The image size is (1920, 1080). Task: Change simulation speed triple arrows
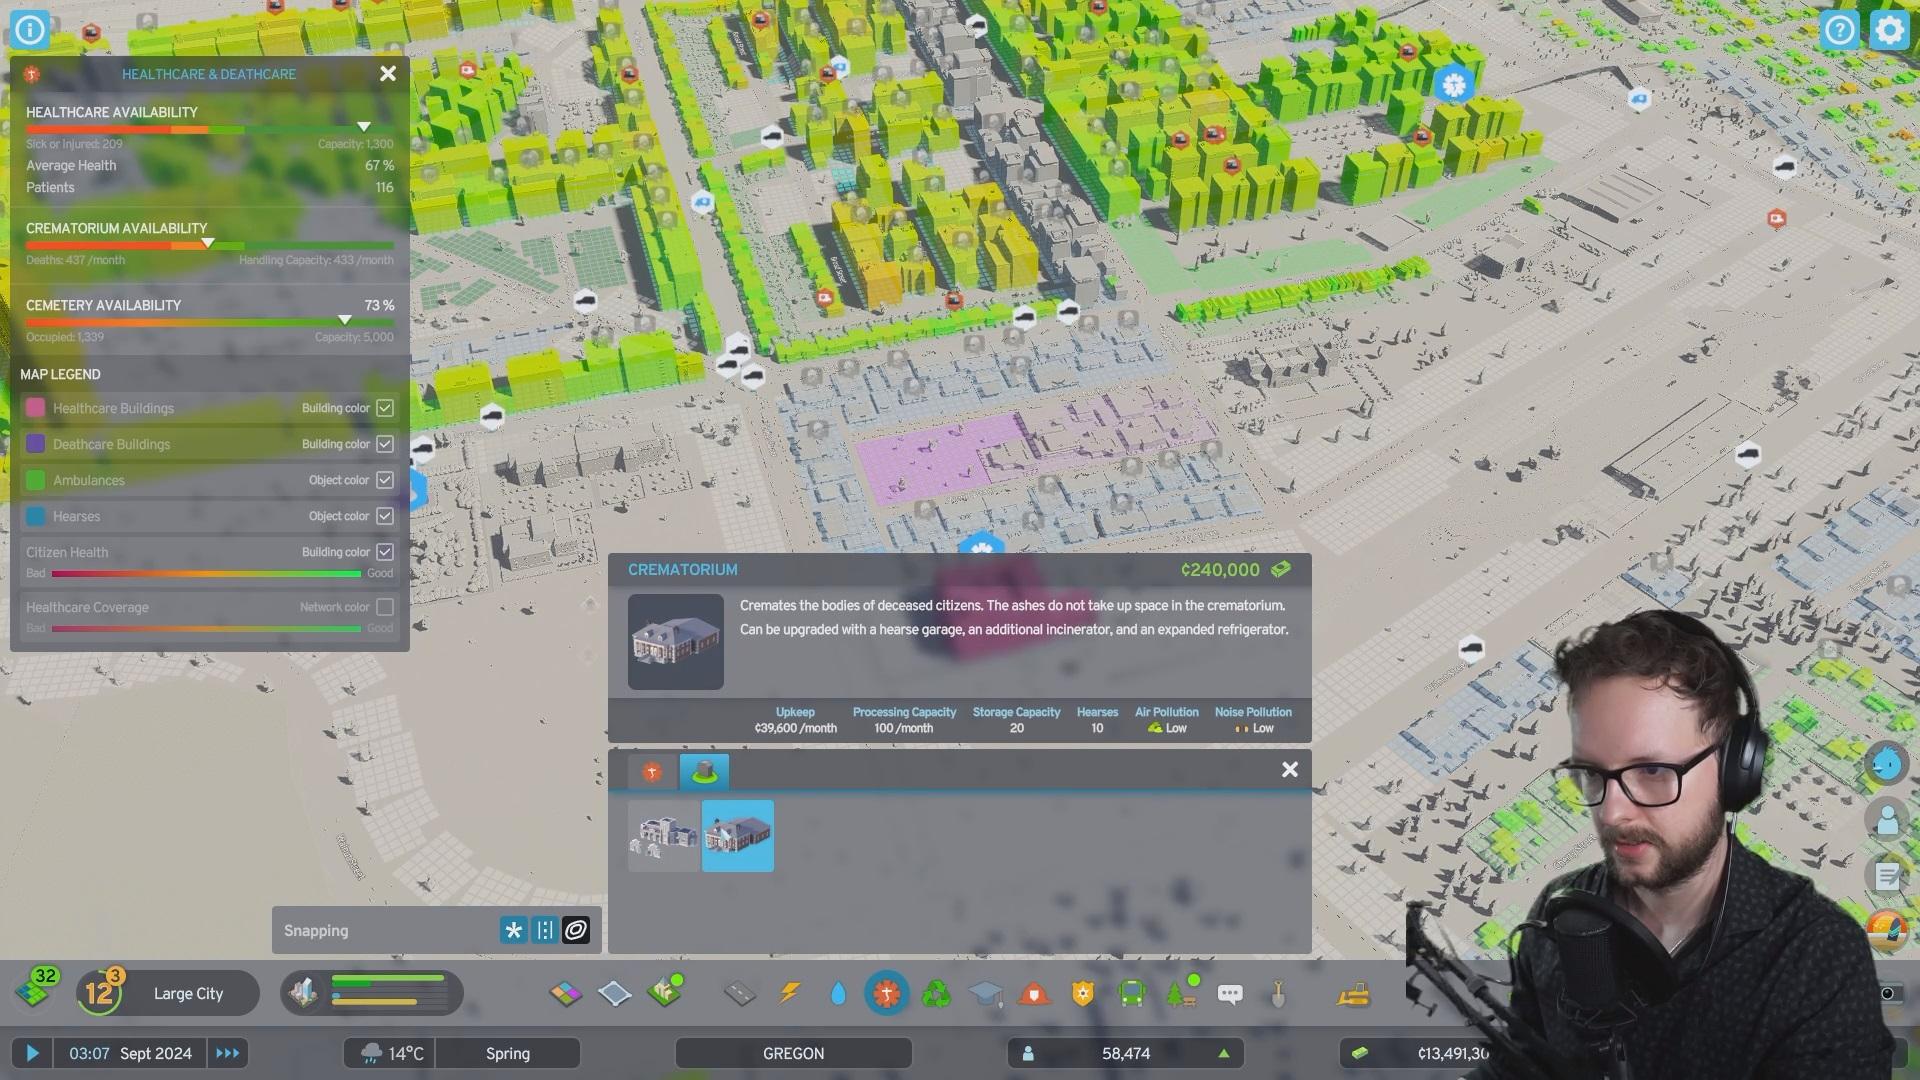click(228, 1053)
